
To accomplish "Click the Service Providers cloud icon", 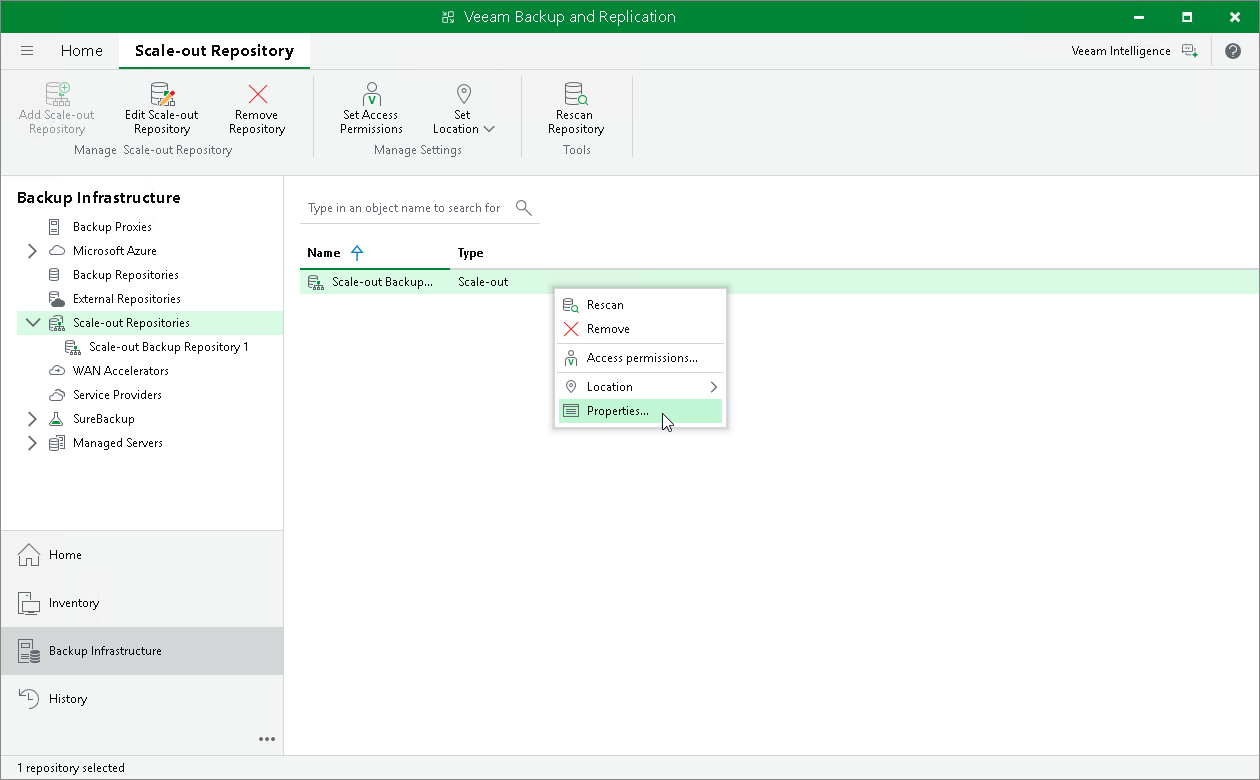I will [x=56, y=395].
